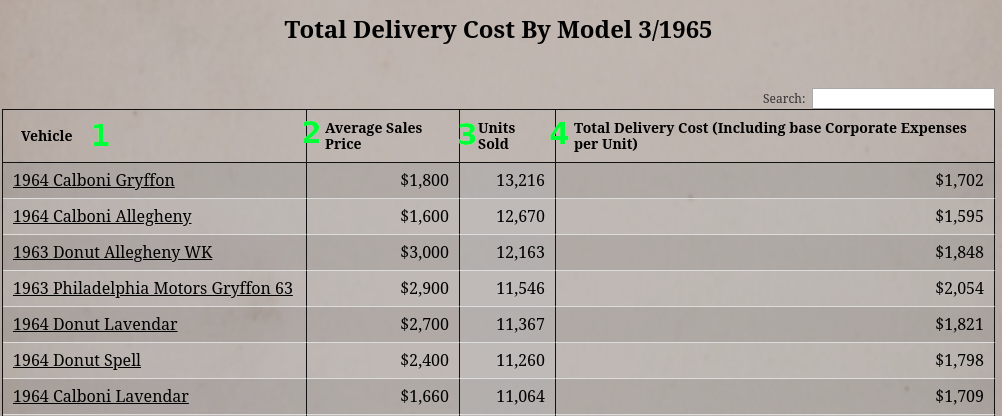
Task: Open 1964 Calboni Lavendar link
Action: 101,396
